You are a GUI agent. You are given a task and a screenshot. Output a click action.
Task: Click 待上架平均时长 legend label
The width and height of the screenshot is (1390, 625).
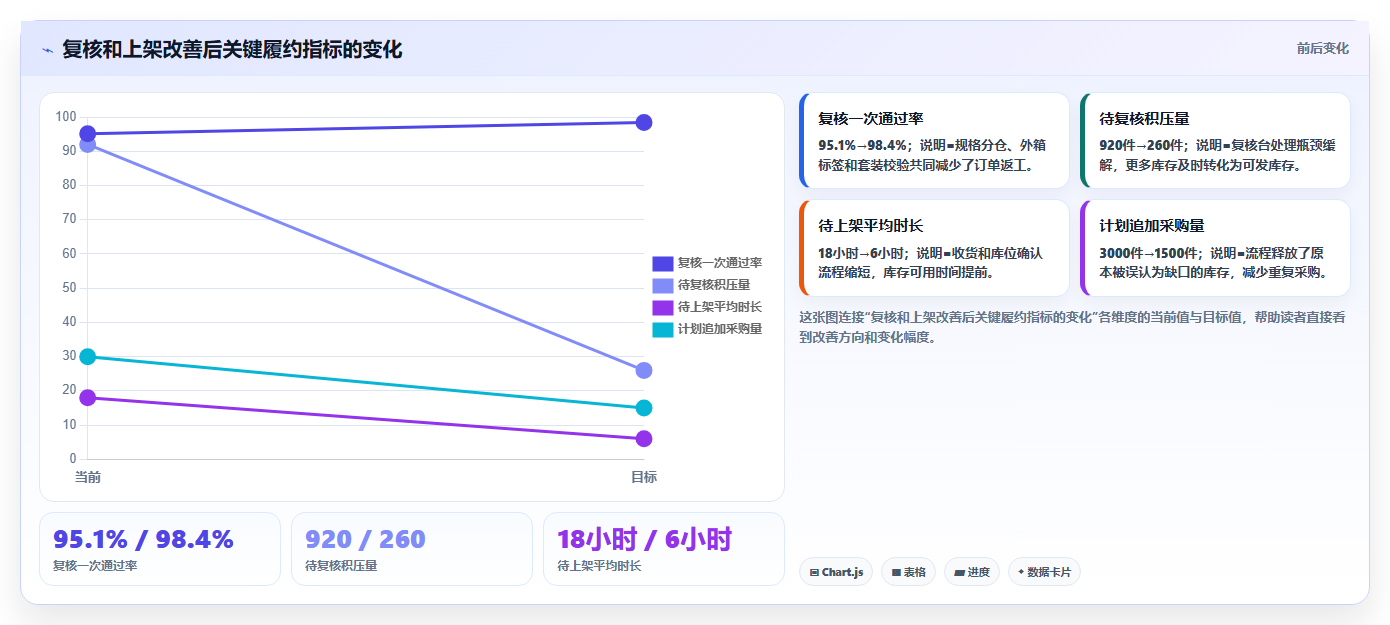(x=720, y=307)
